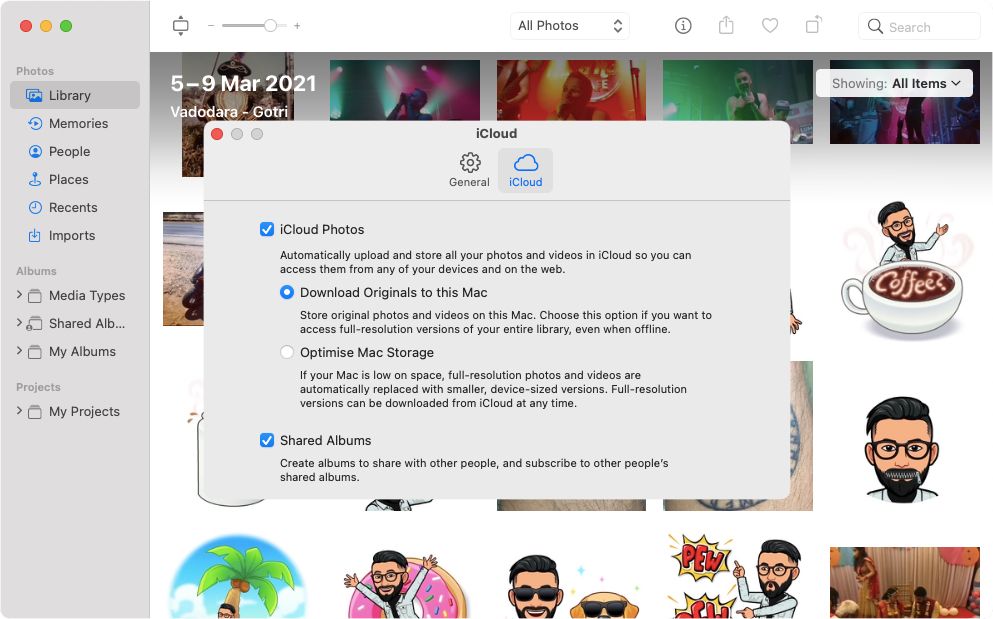
Task: Open the Imports section
Action: [72, 235]
